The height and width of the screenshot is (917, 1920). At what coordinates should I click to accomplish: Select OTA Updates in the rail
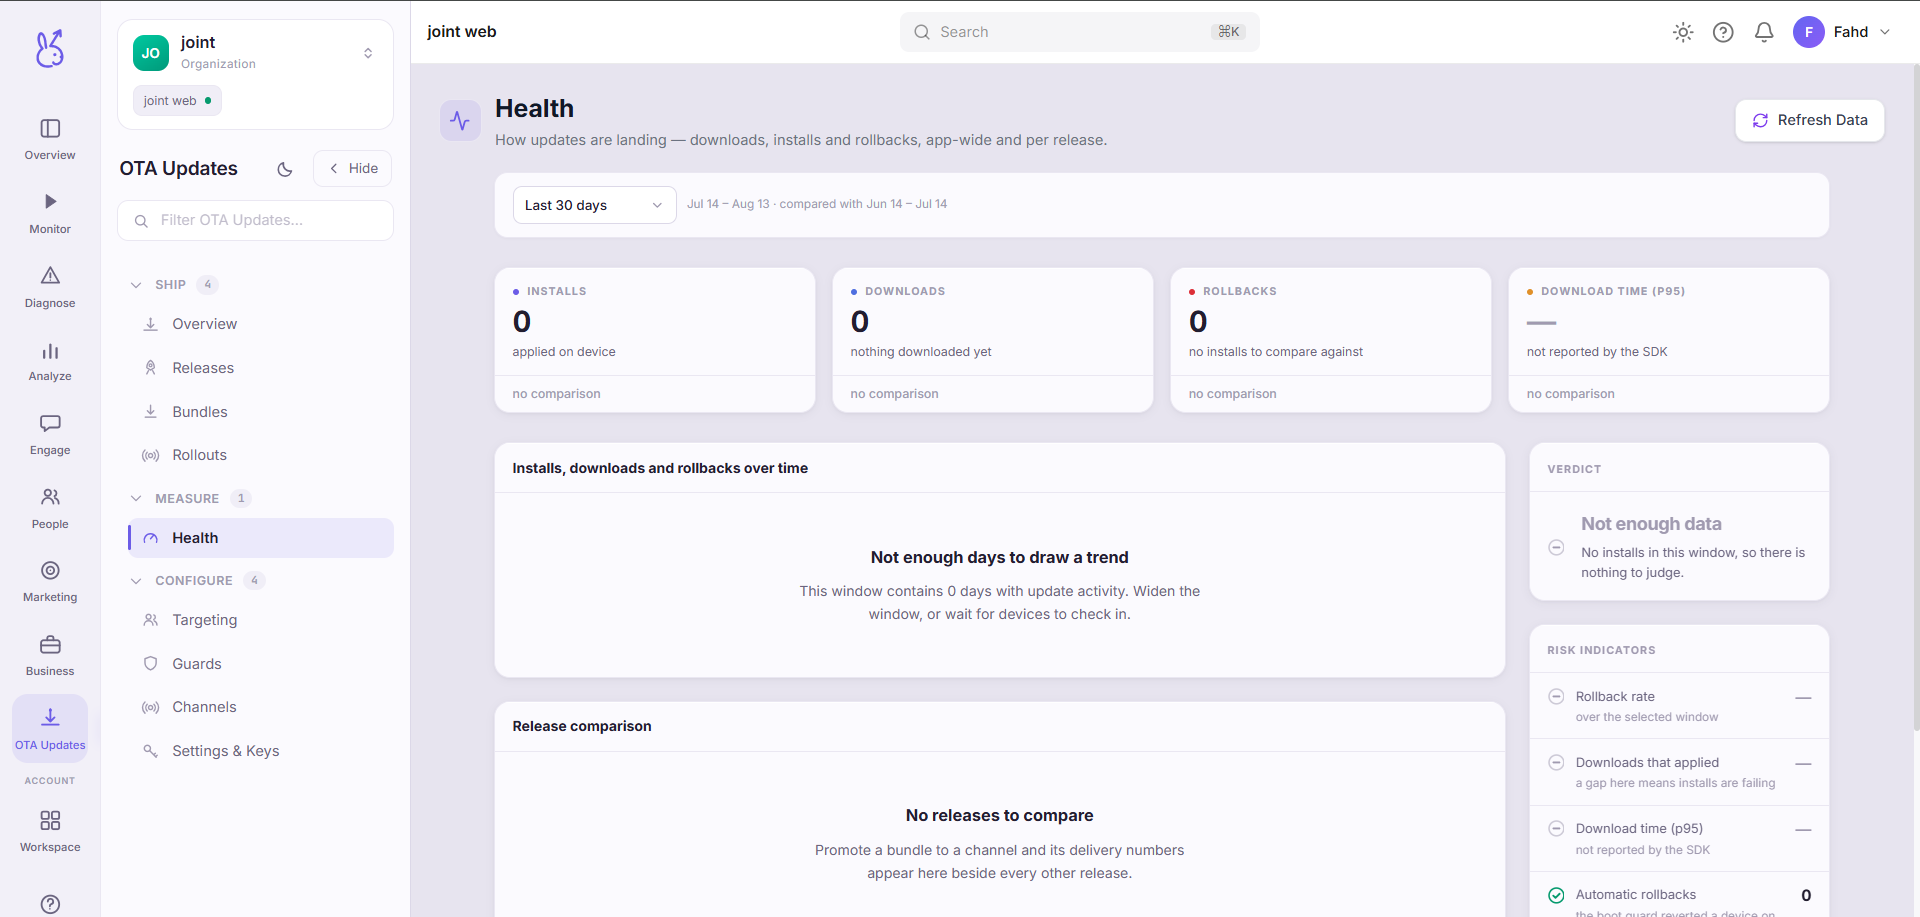pyautogui.click(x=50, y=729)
